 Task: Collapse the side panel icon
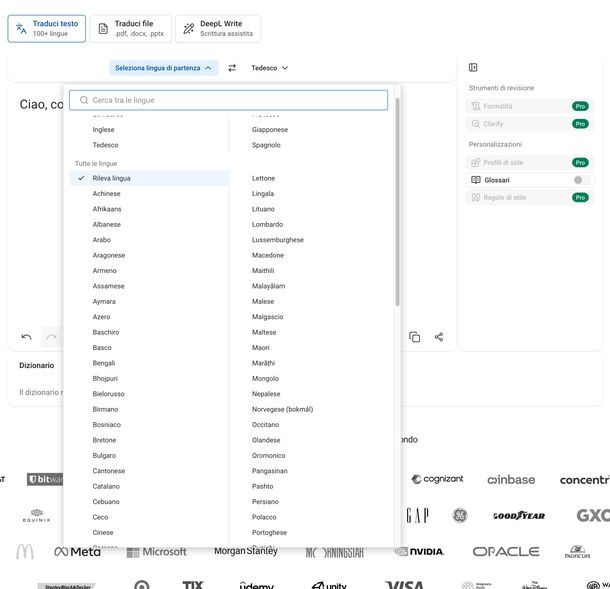[x=473, y=68]
